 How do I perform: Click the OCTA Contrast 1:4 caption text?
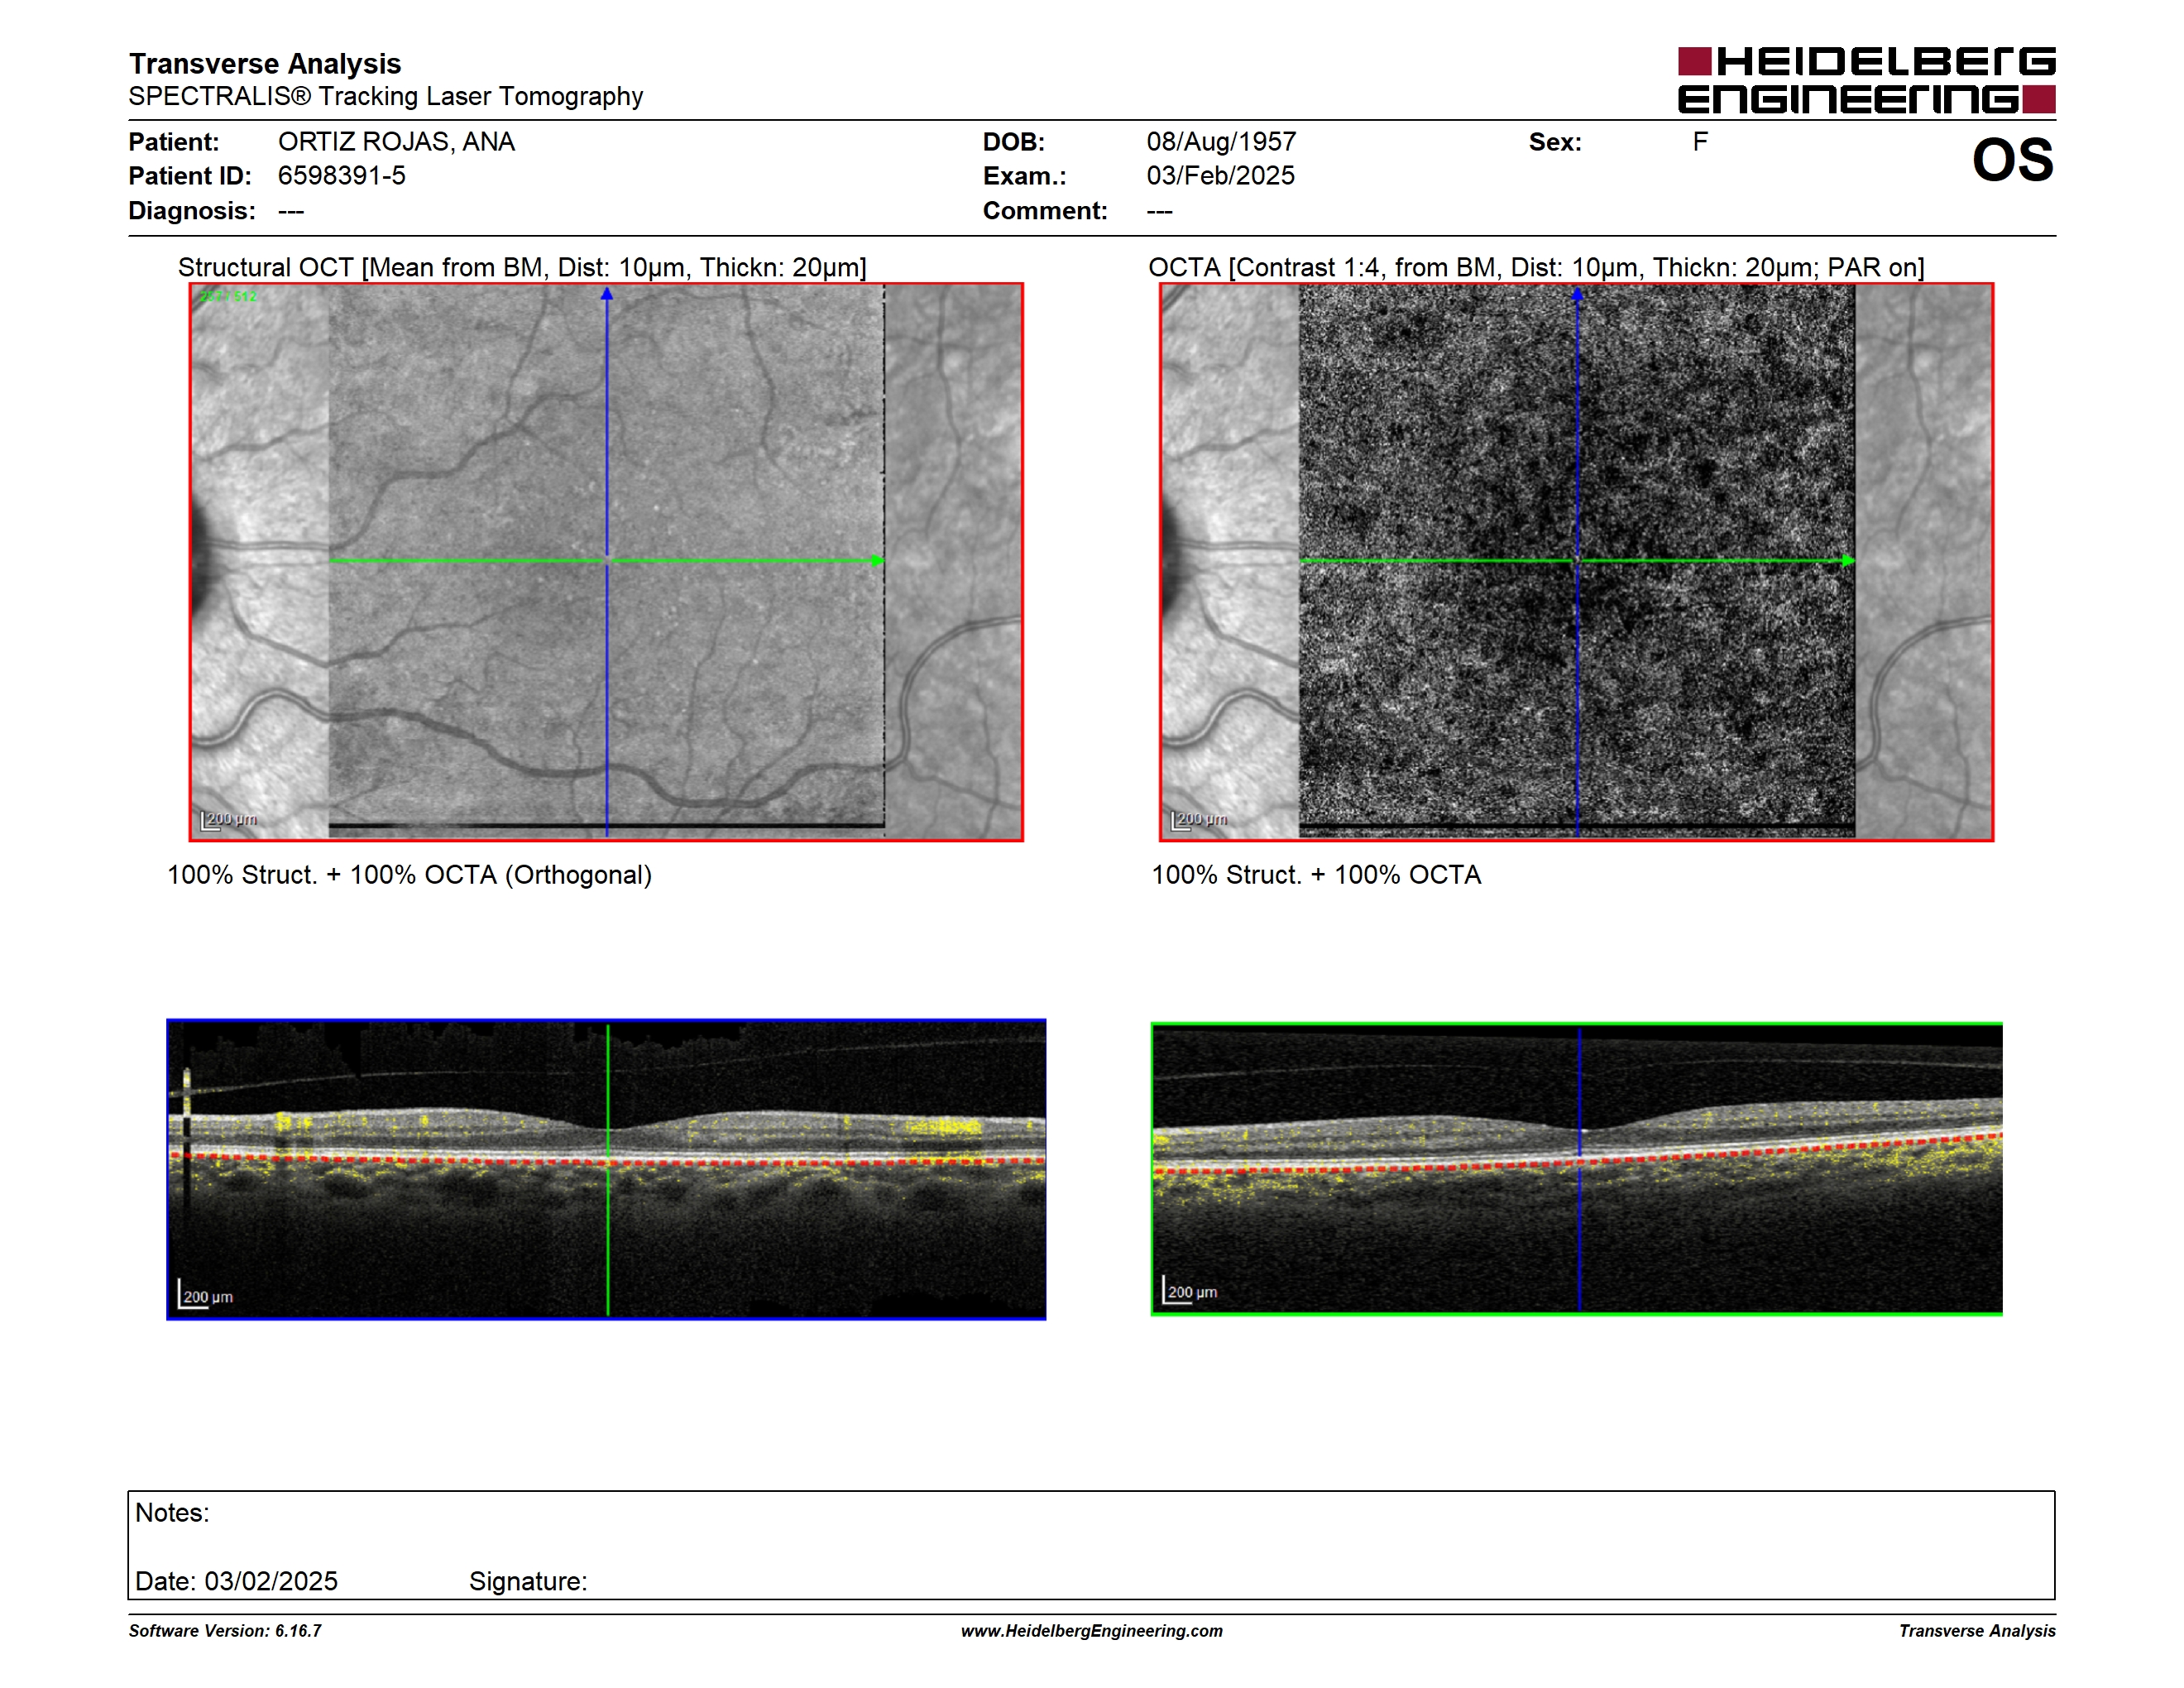(1536, 268)
